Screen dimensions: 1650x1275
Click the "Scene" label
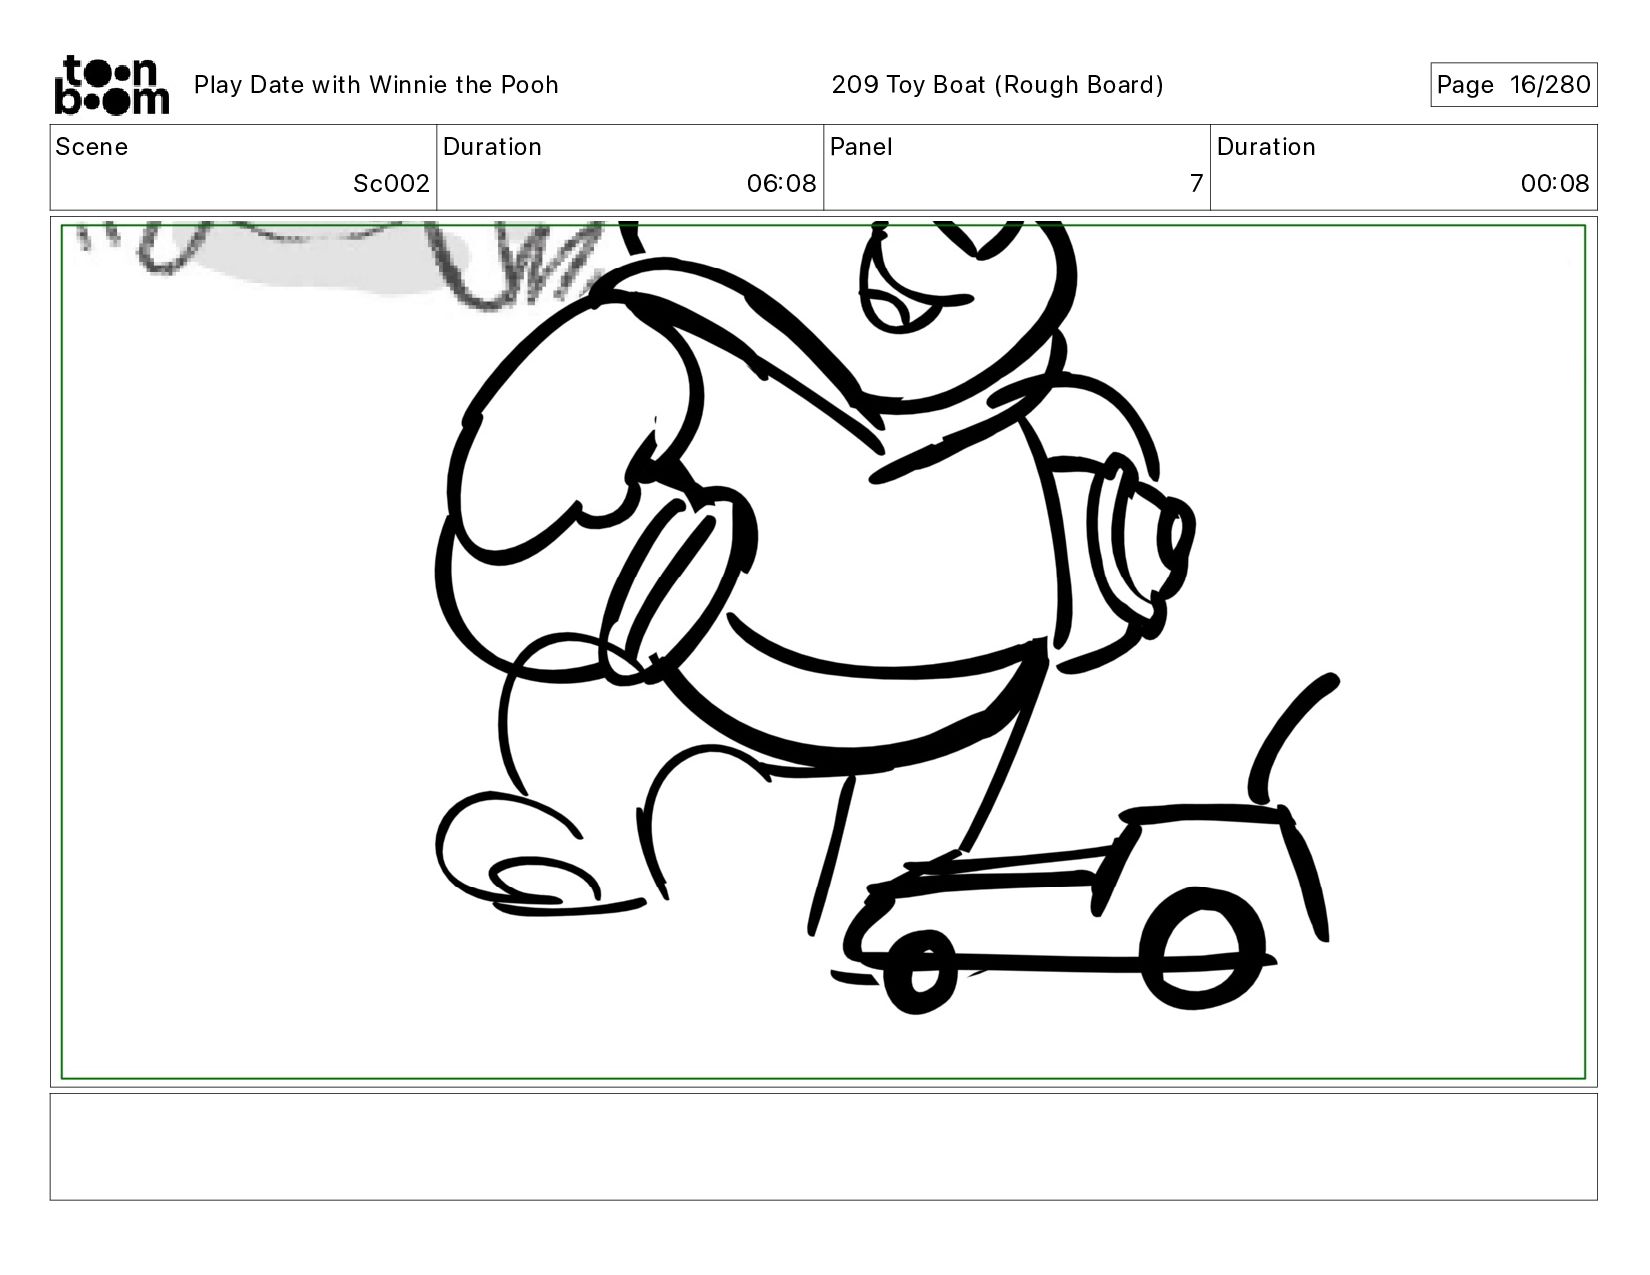tap(92, 147)
